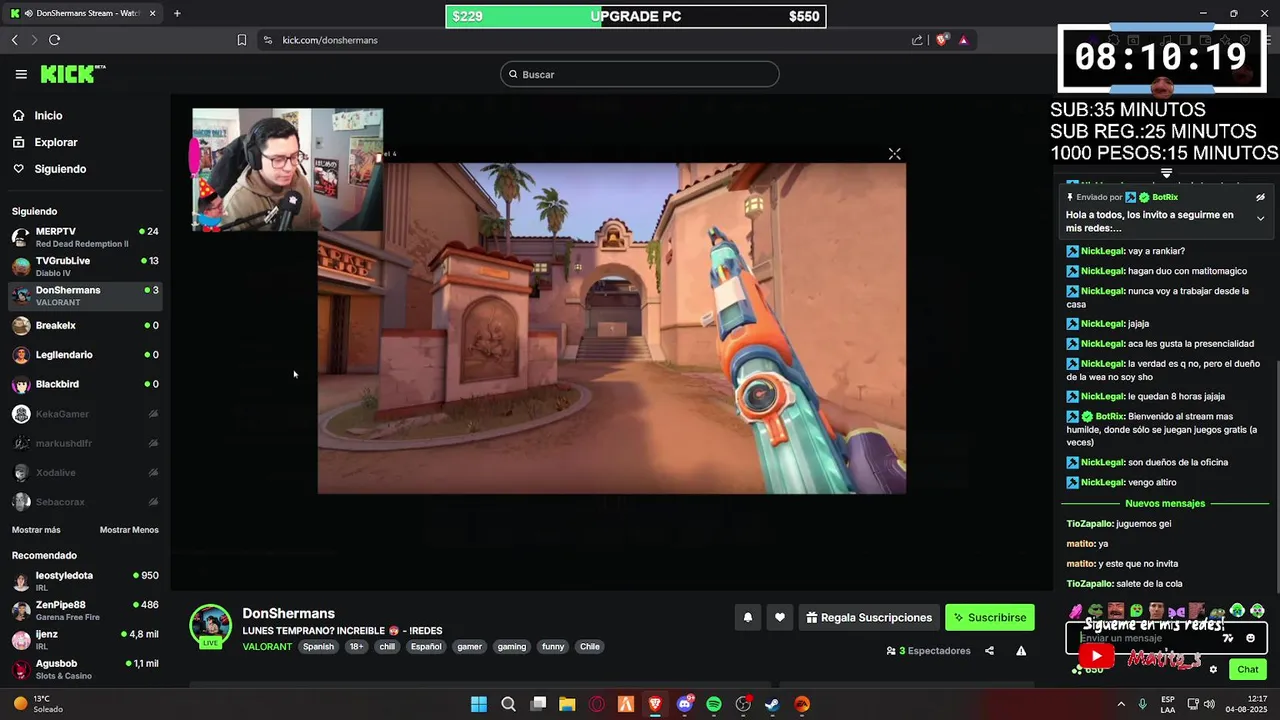Open offline channel Xodalive
The image size is (1280, 720).
point(85,472)
